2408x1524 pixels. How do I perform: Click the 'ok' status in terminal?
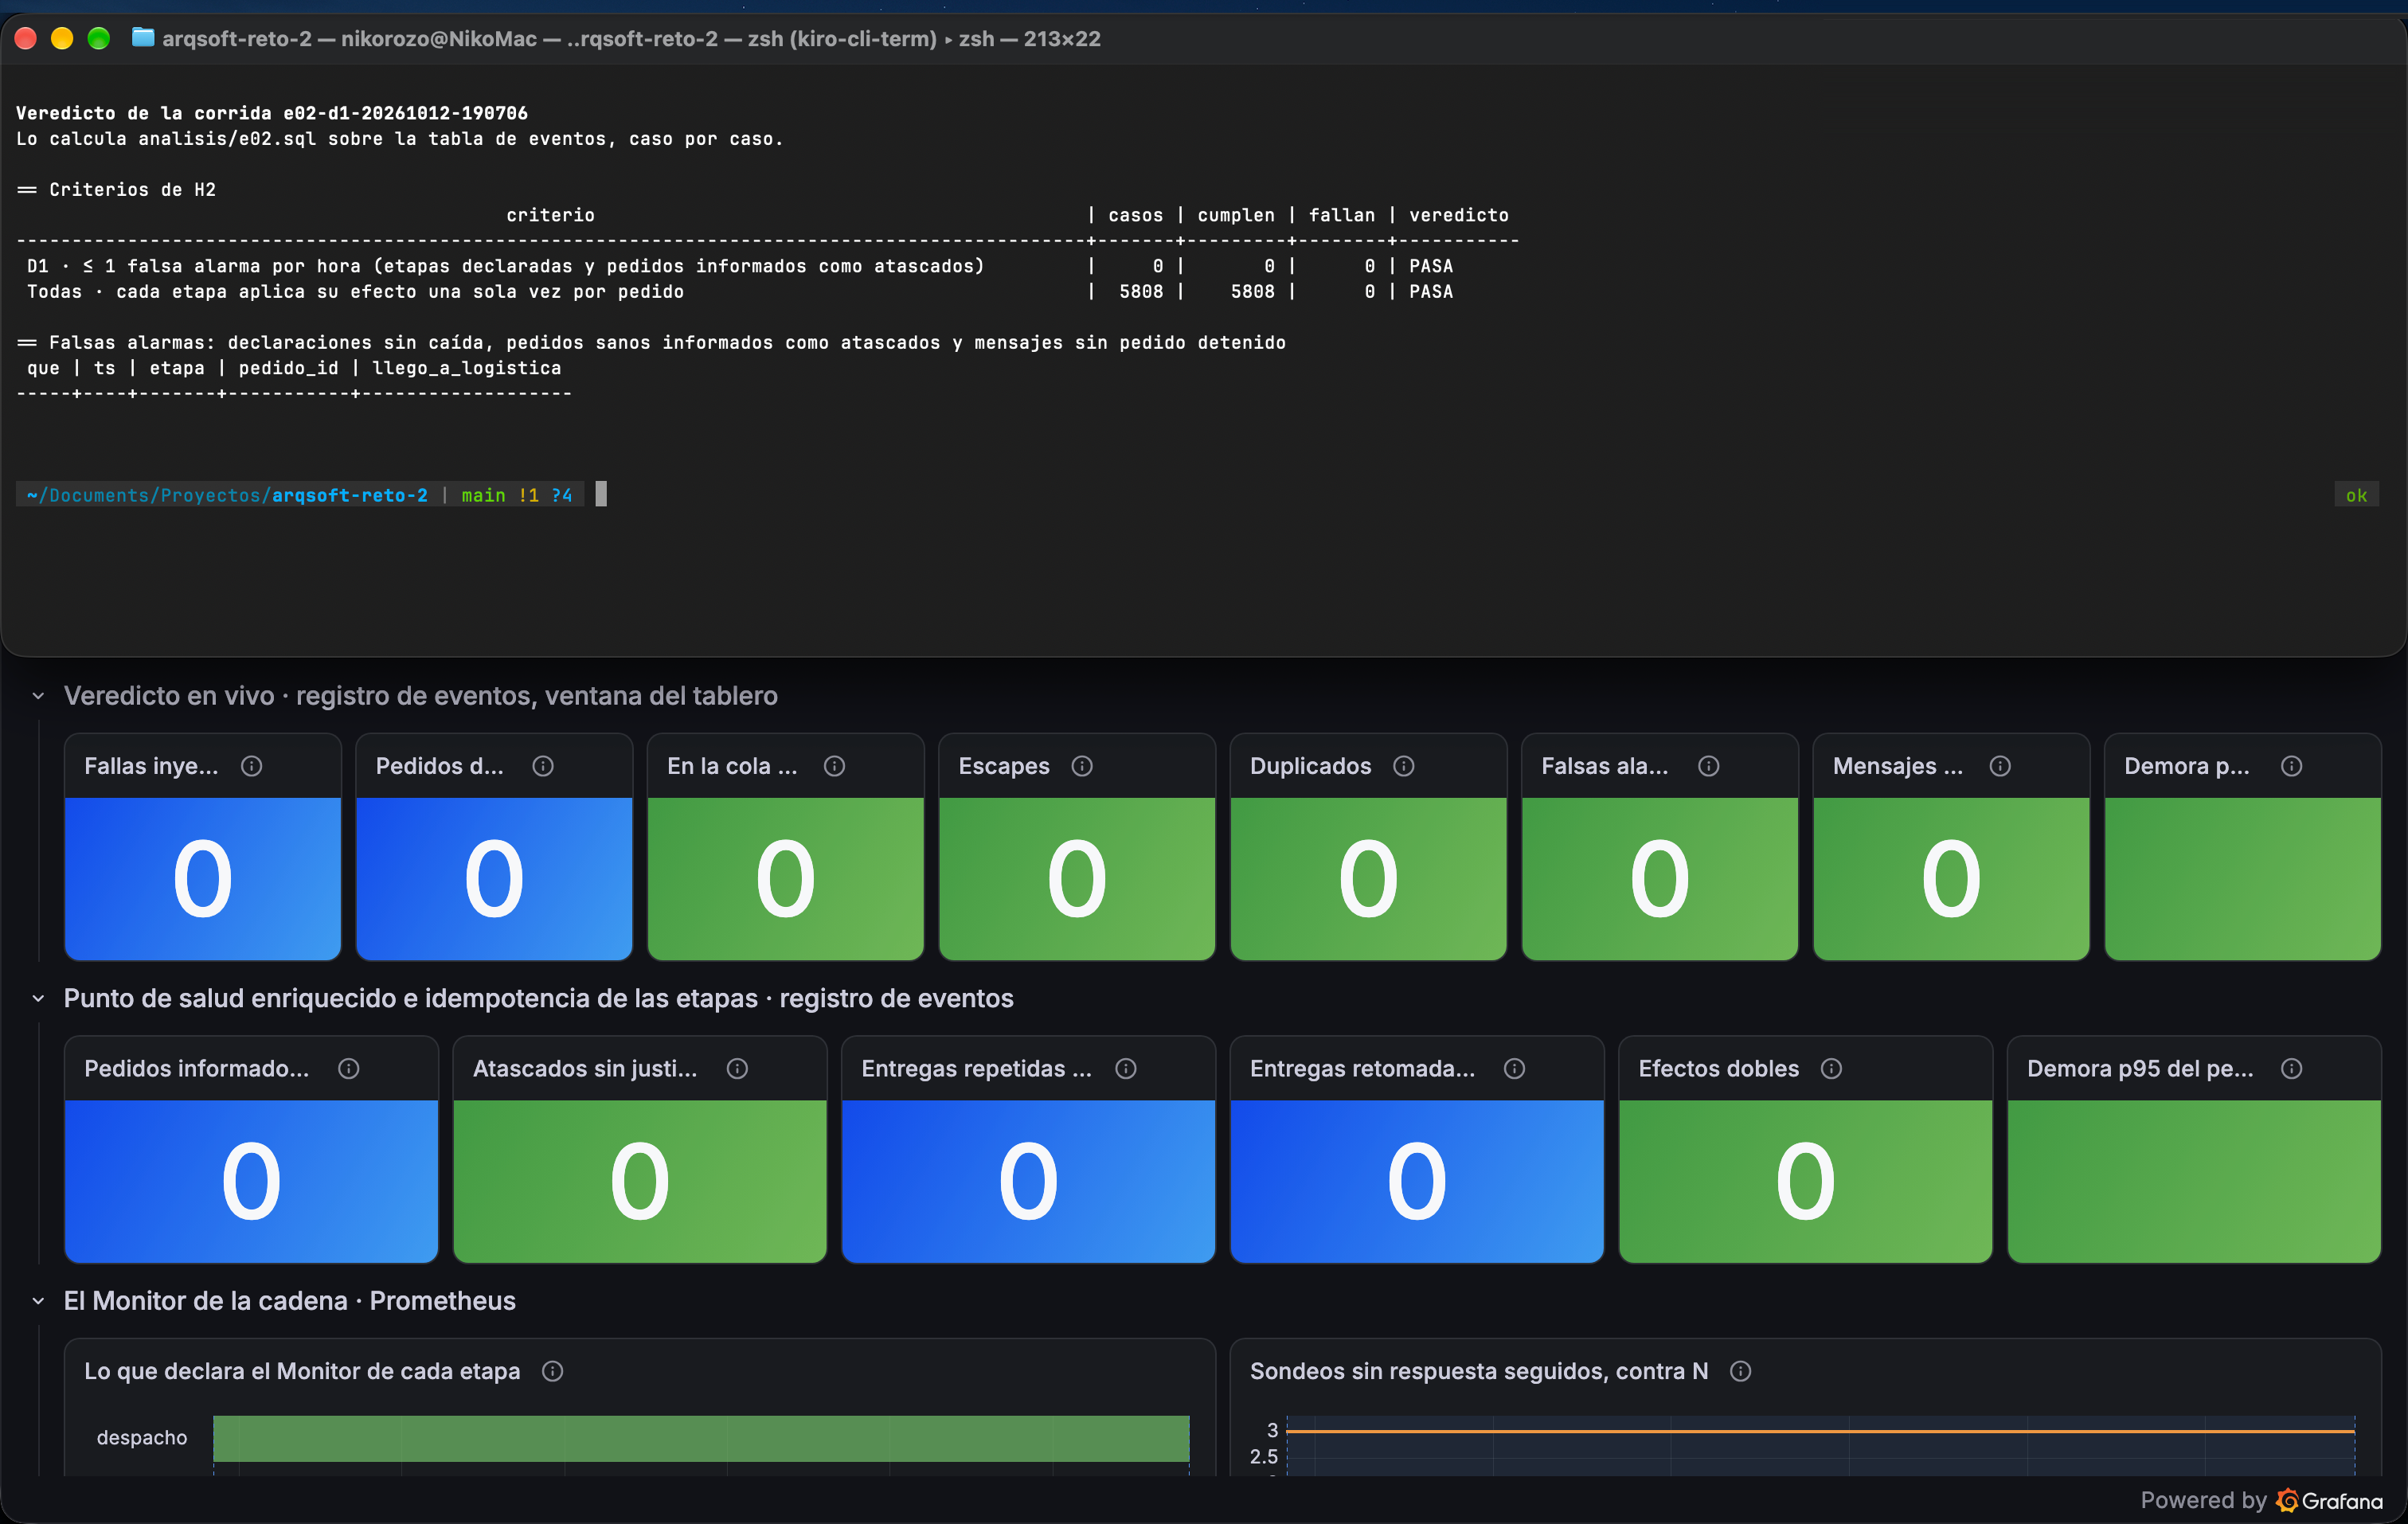point(2356,495)
